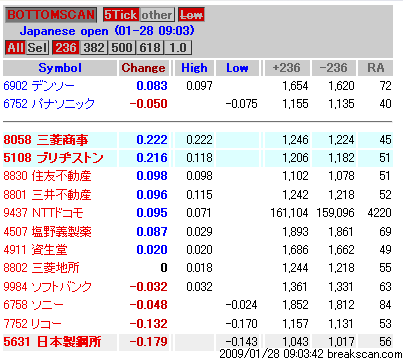This screenshot has width=403, height=360.
Task: Open the 4911 資生堂 symbol
Action: (x=35, y=250)
